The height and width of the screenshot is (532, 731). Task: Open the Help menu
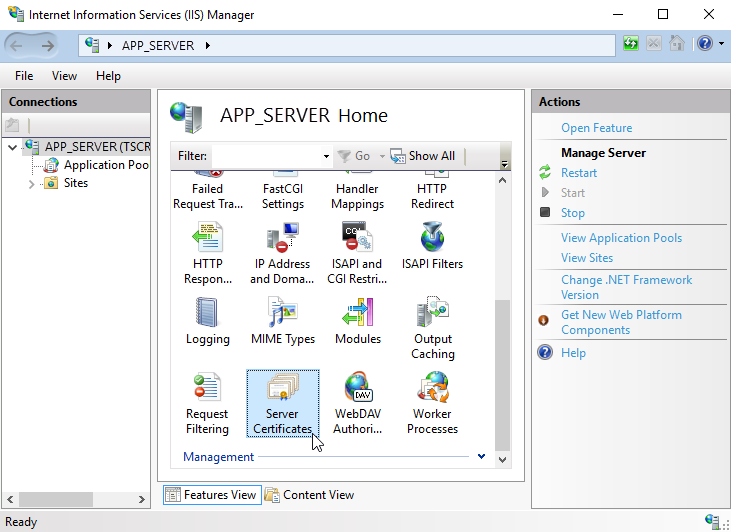point(108,76)
